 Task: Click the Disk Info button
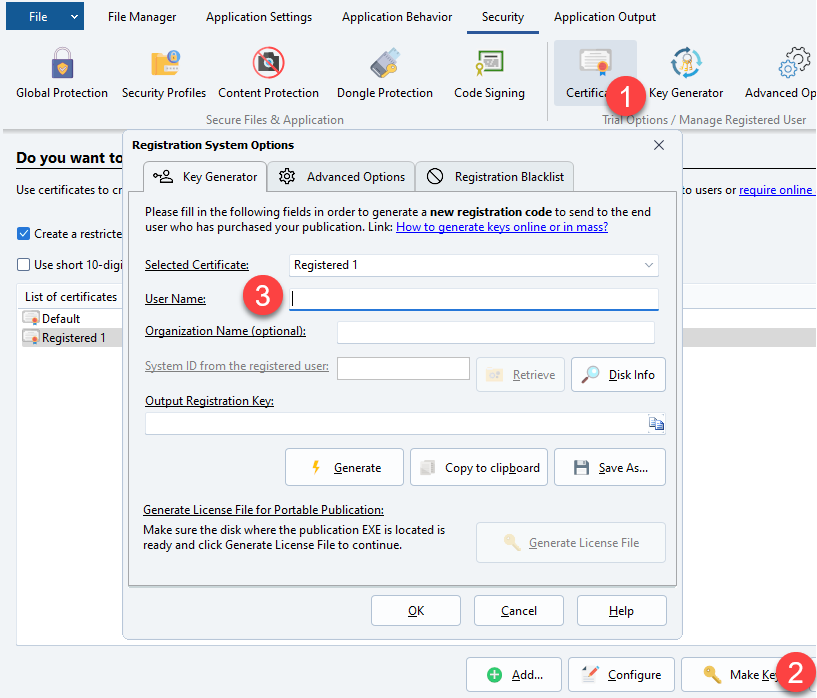point(618,374)
